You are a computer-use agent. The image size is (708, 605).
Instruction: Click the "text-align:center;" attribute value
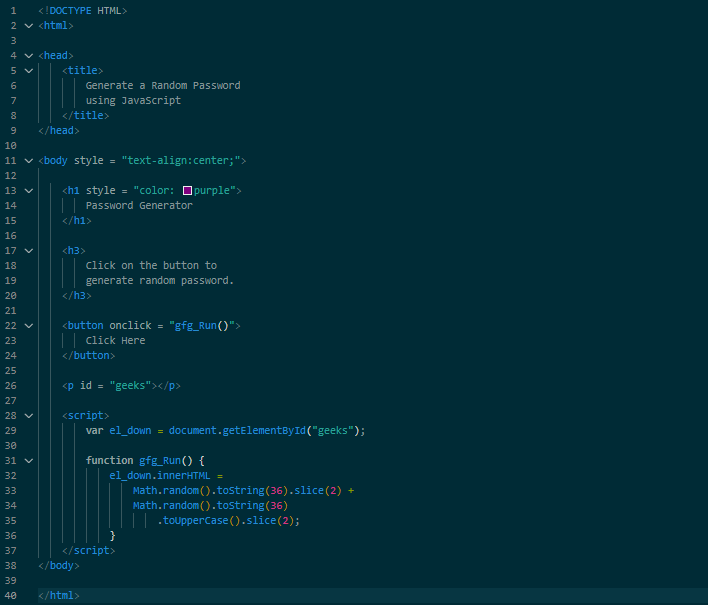181,161
